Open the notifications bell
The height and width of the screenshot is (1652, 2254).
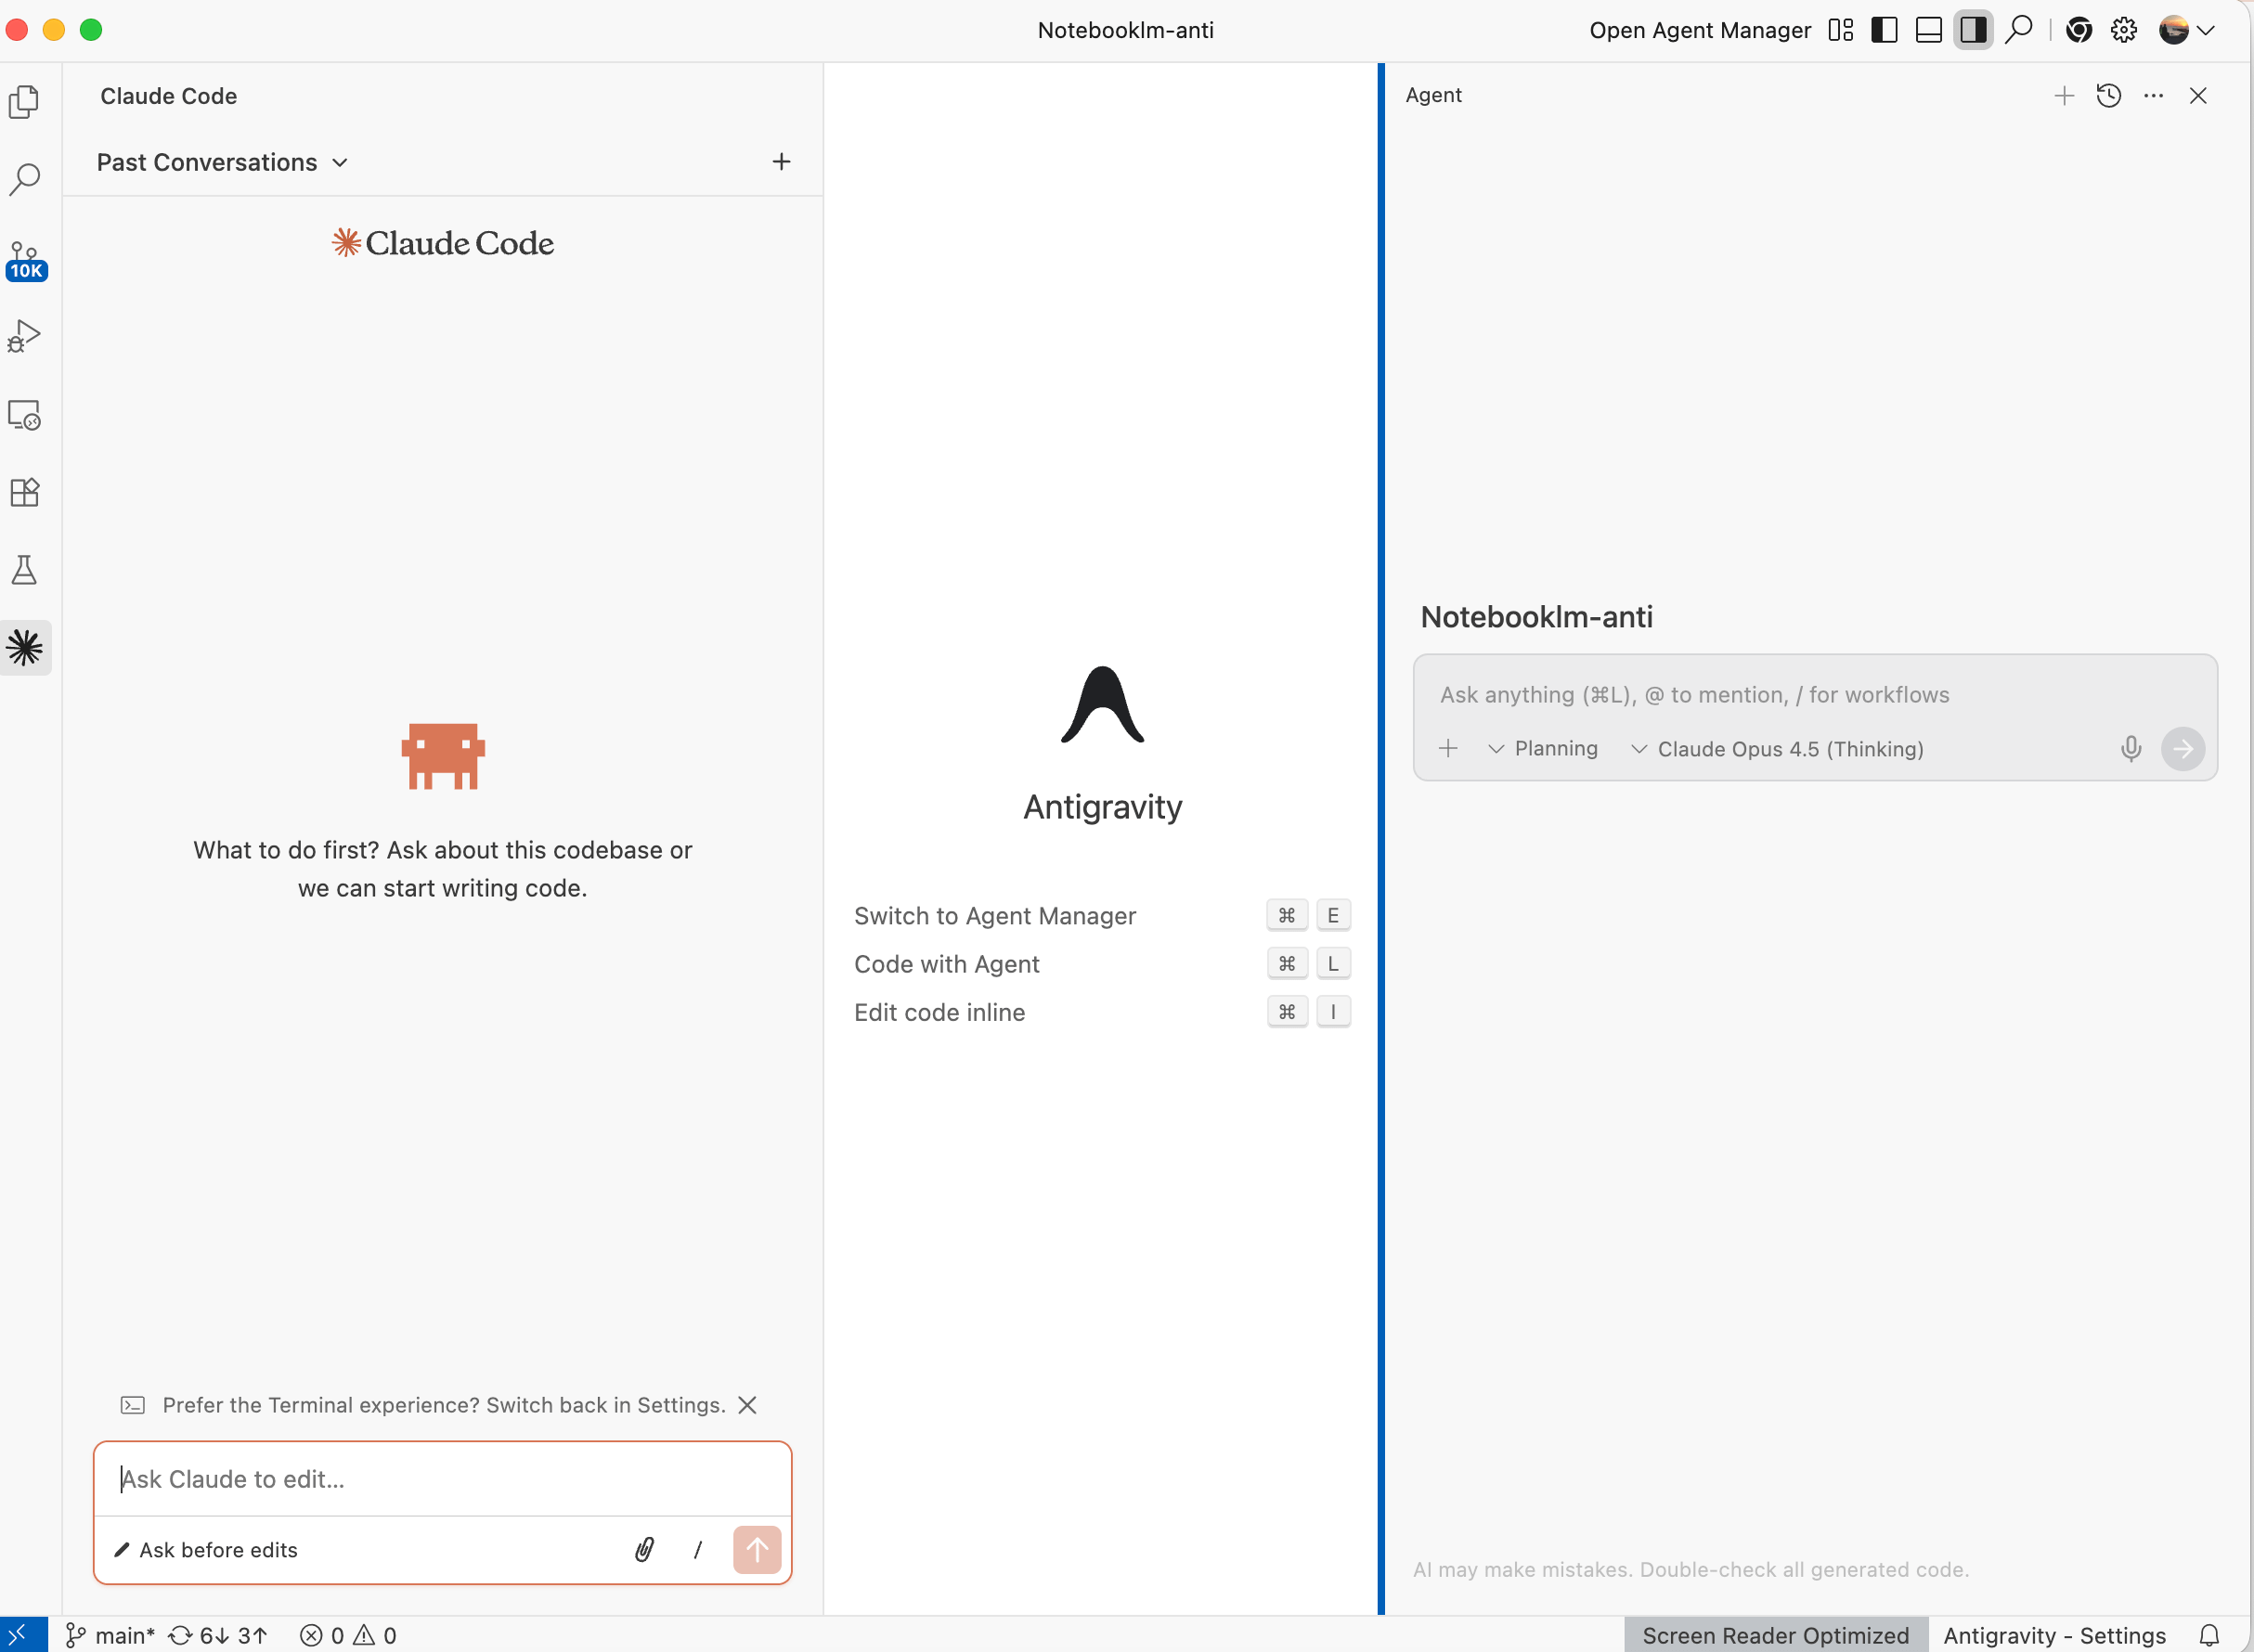pyautogui.click(x=2210, y=1635)
